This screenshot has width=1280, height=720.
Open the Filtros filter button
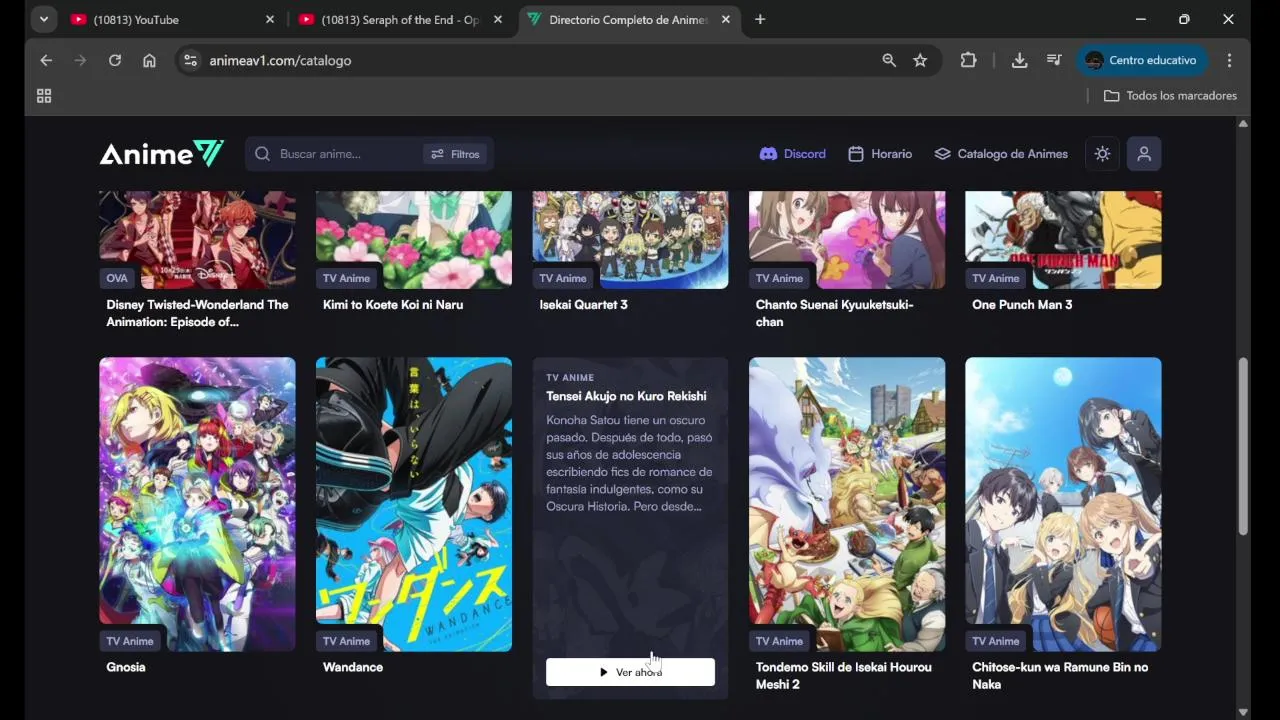[455, 154]
